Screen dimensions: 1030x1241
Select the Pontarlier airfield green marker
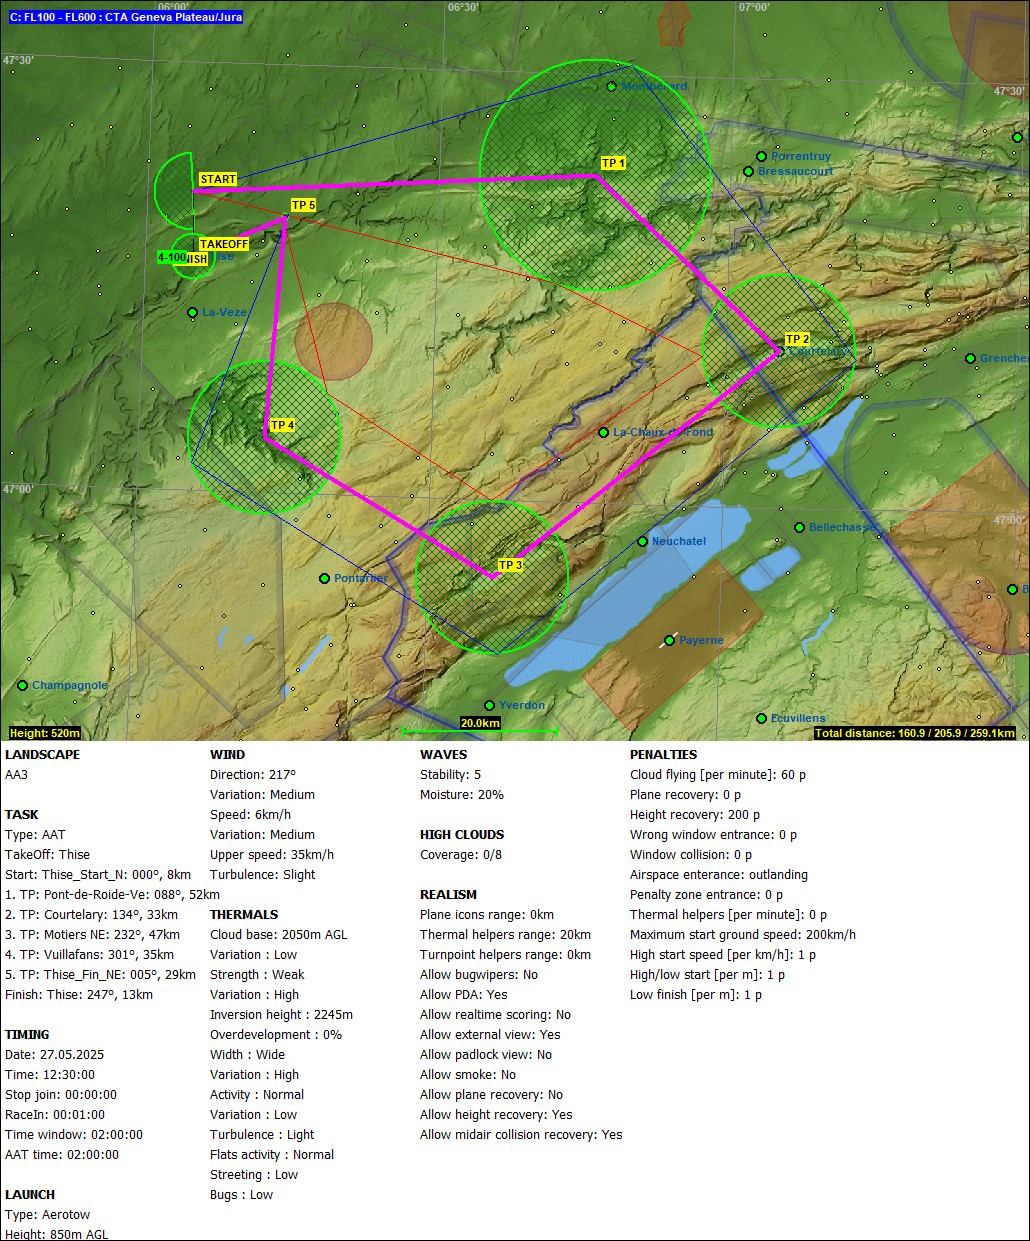click(325, 579)
